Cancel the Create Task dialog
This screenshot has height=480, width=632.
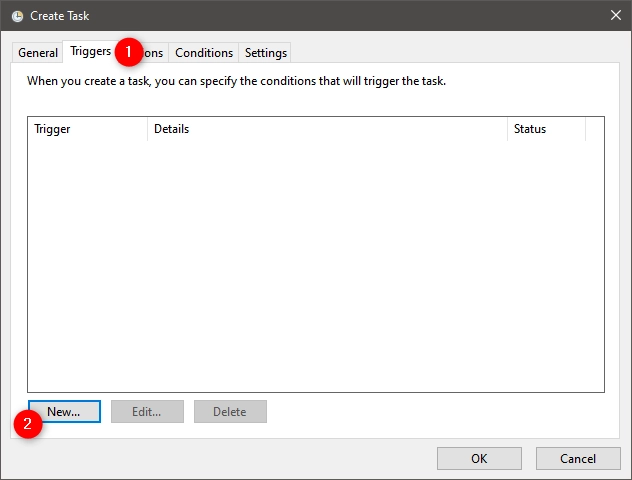578,459
